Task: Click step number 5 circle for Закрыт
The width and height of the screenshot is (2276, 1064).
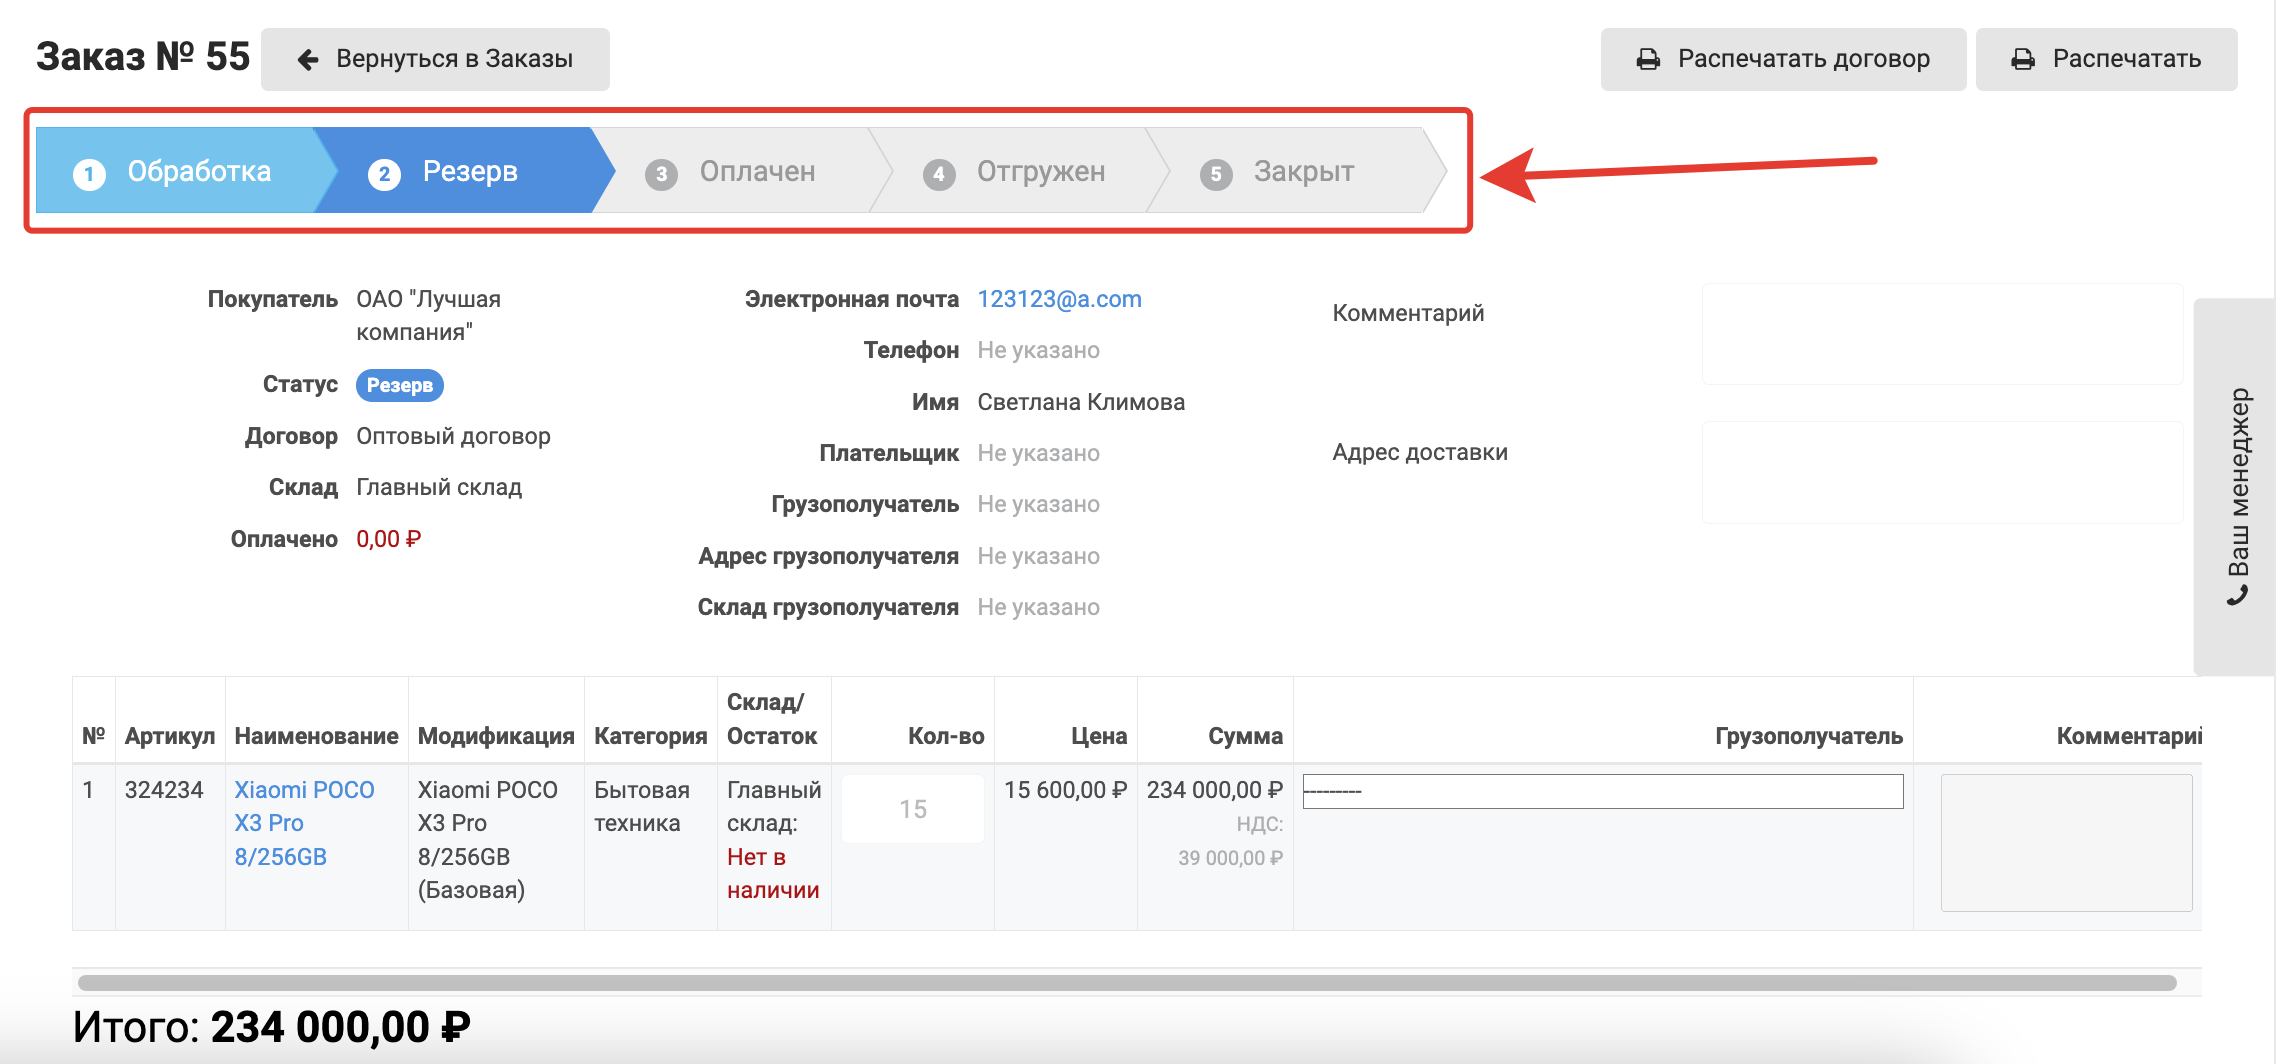Action: (1215, 174)
